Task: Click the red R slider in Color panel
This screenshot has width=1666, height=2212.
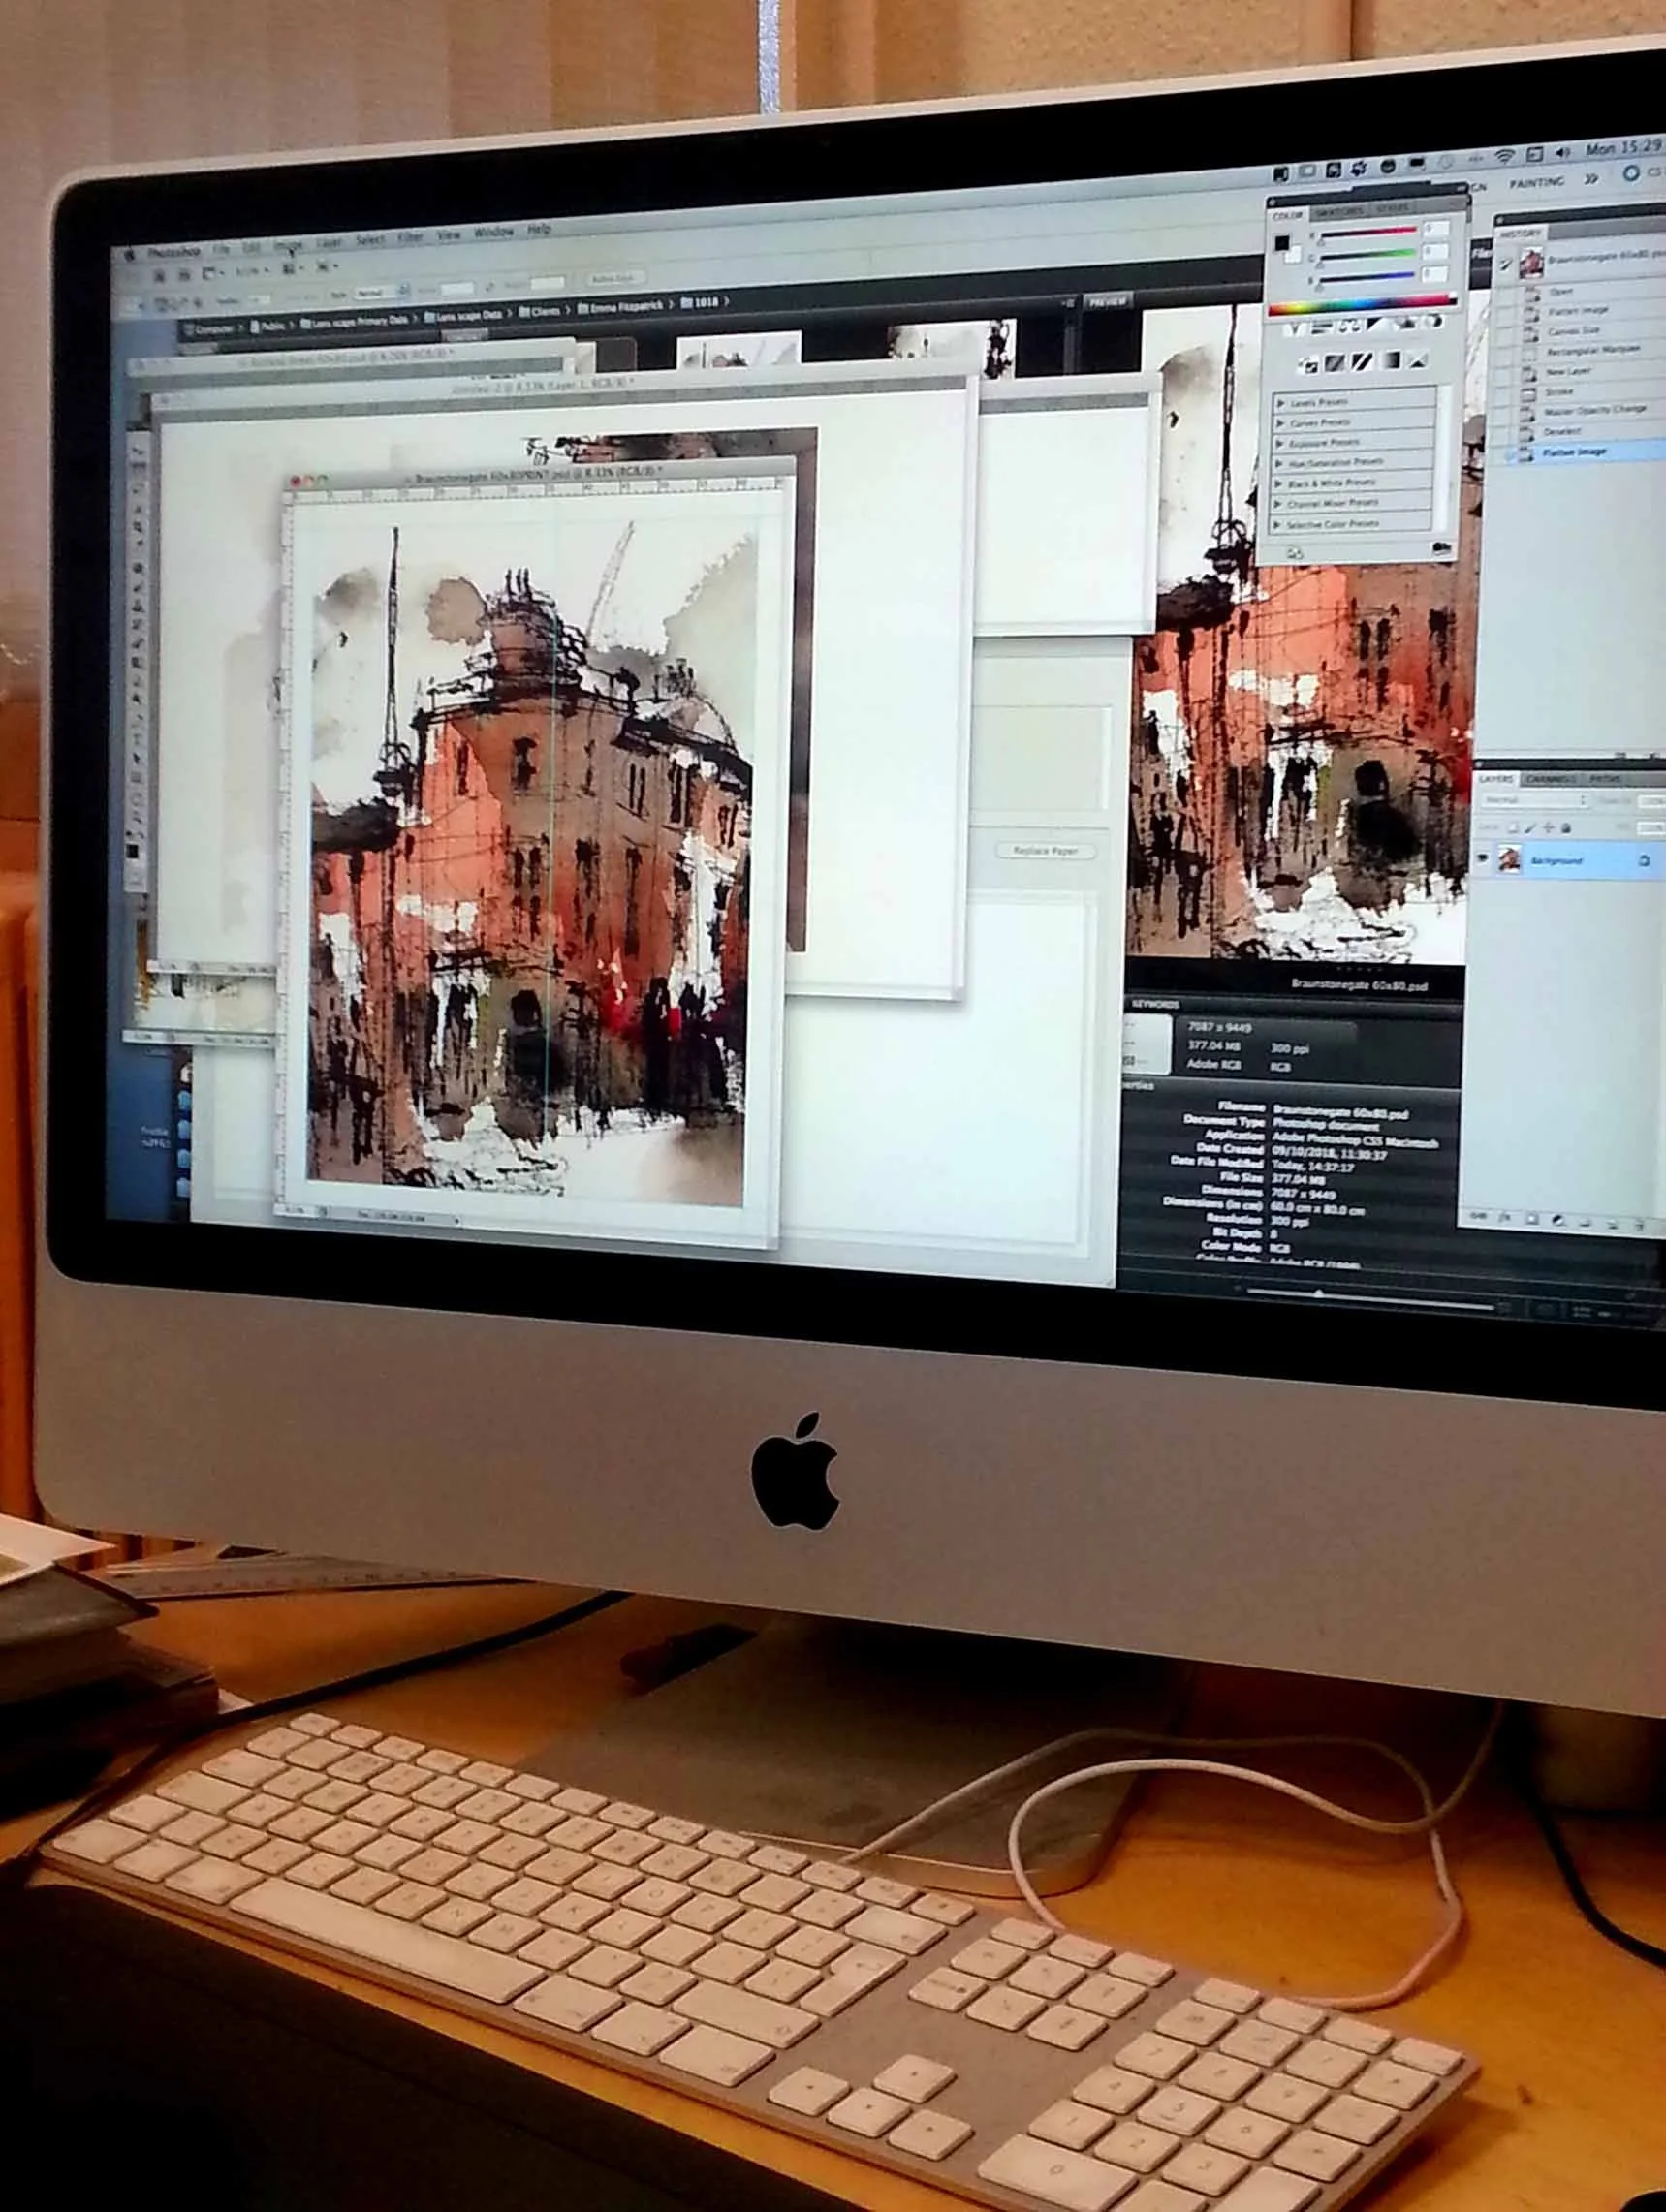Action: (1368, 232)
